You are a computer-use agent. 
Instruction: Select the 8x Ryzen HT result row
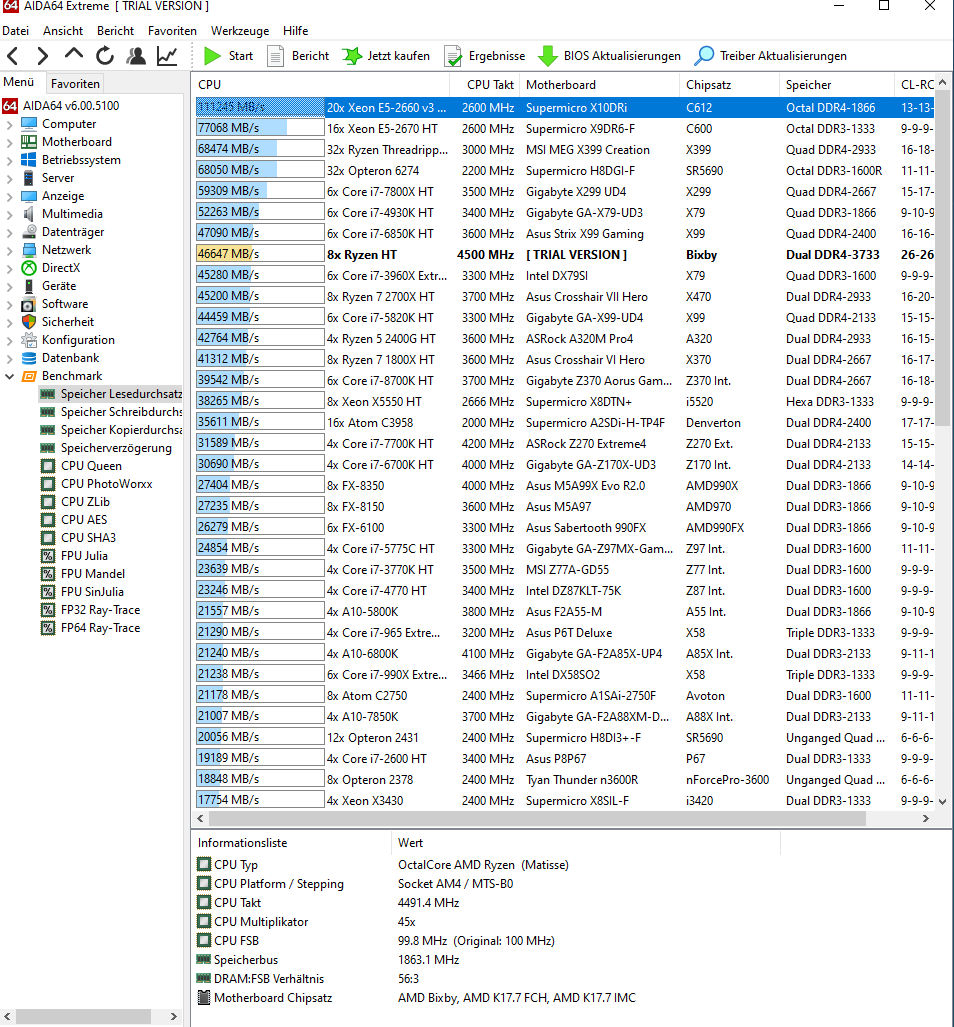565,255
